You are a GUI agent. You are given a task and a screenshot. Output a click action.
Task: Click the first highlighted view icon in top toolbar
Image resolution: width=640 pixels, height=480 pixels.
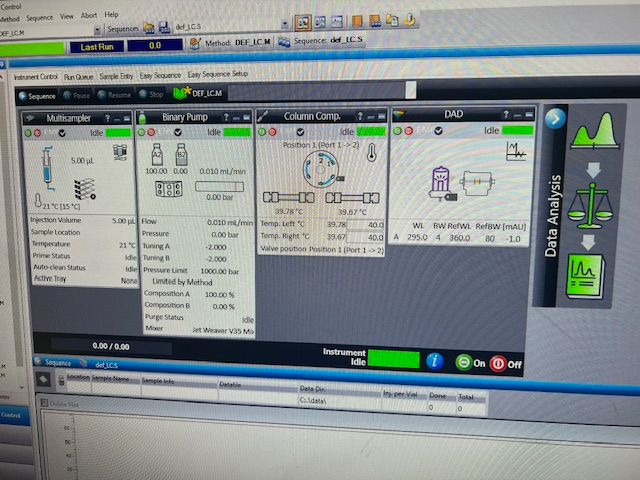(x=303, y=23)
